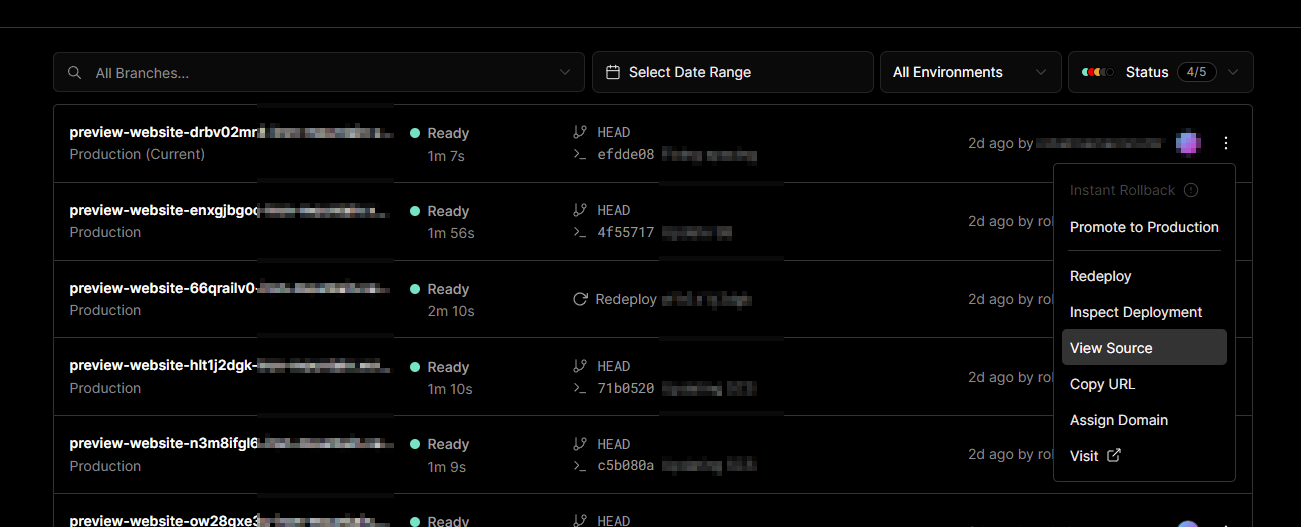Click the user avatar on first deployment row

[x=1188, y=143]
